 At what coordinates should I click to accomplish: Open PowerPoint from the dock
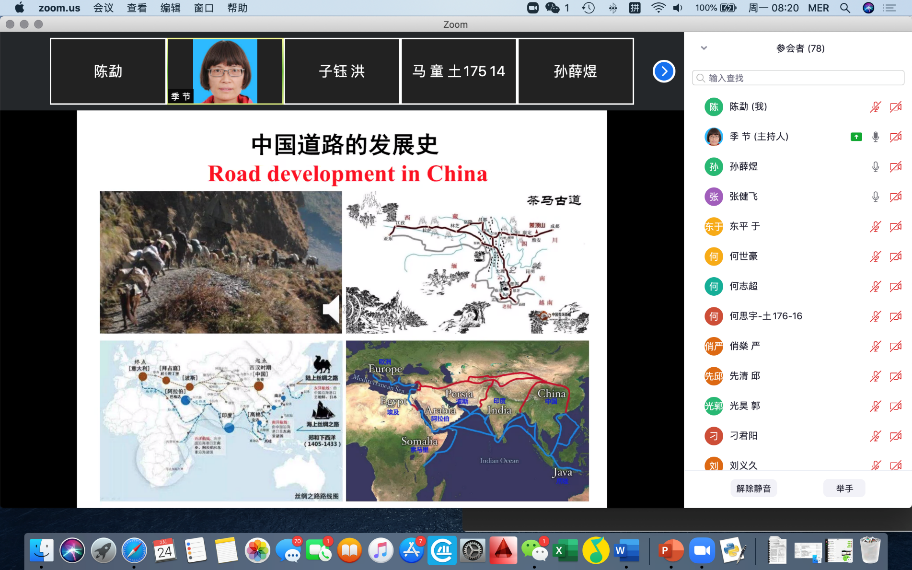click(x=669, y=550)
